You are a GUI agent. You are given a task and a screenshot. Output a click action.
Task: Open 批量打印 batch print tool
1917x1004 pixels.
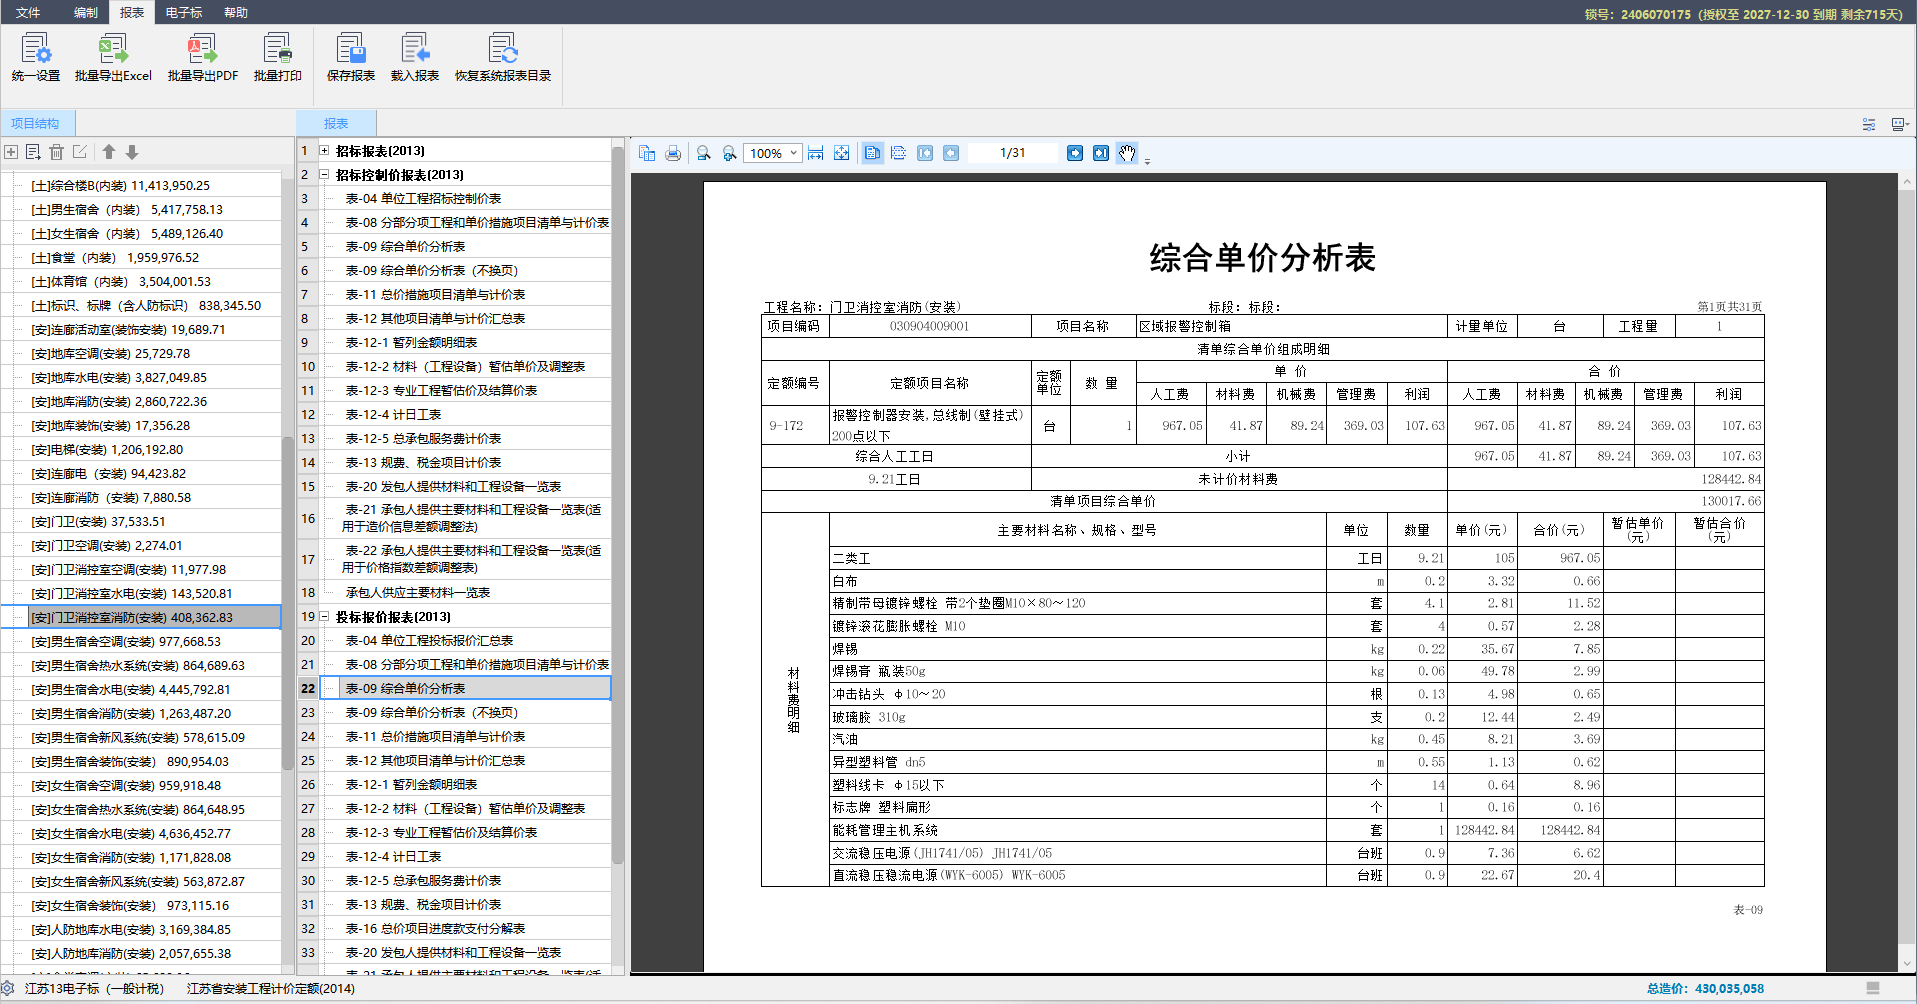click(277, 57)
